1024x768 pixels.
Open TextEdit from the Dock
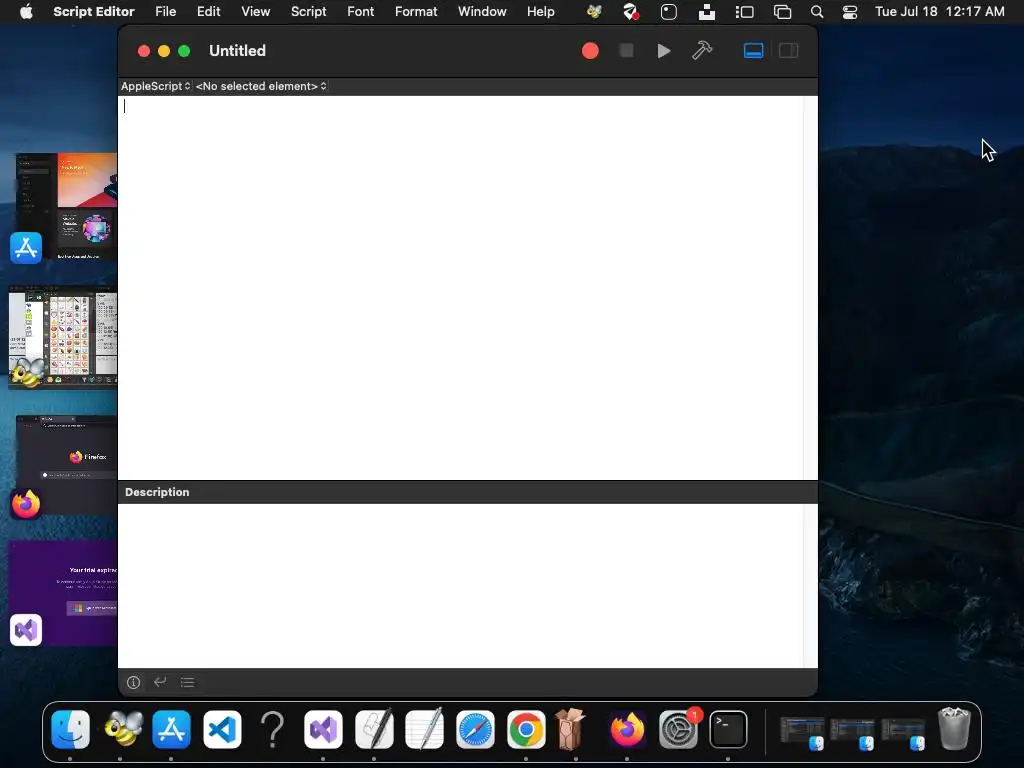pos(424,729)
